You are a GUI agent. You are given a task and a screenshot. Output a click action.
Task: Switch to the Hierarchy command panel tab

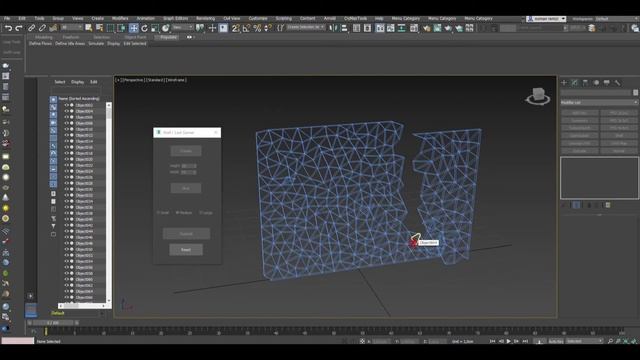pyautogui.click(x=585, y=83)
